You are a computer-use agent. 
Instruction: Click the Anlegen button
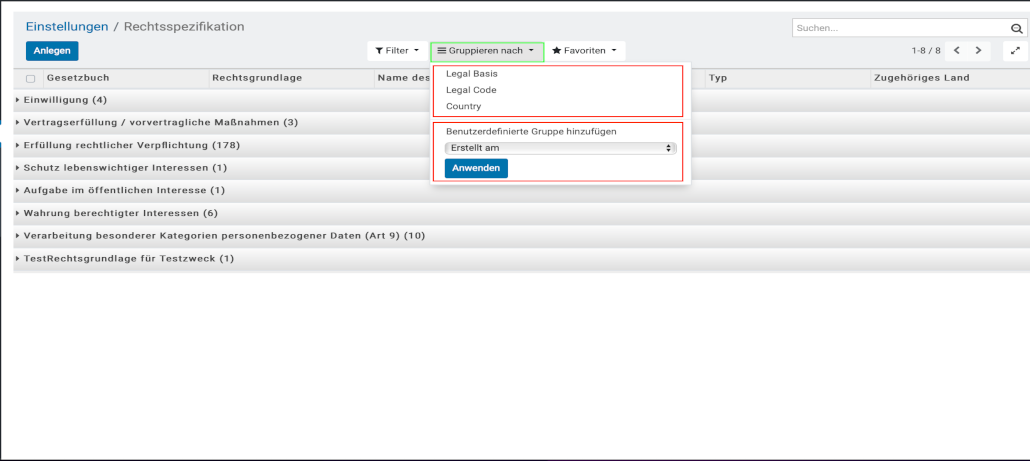pos(51,51)
